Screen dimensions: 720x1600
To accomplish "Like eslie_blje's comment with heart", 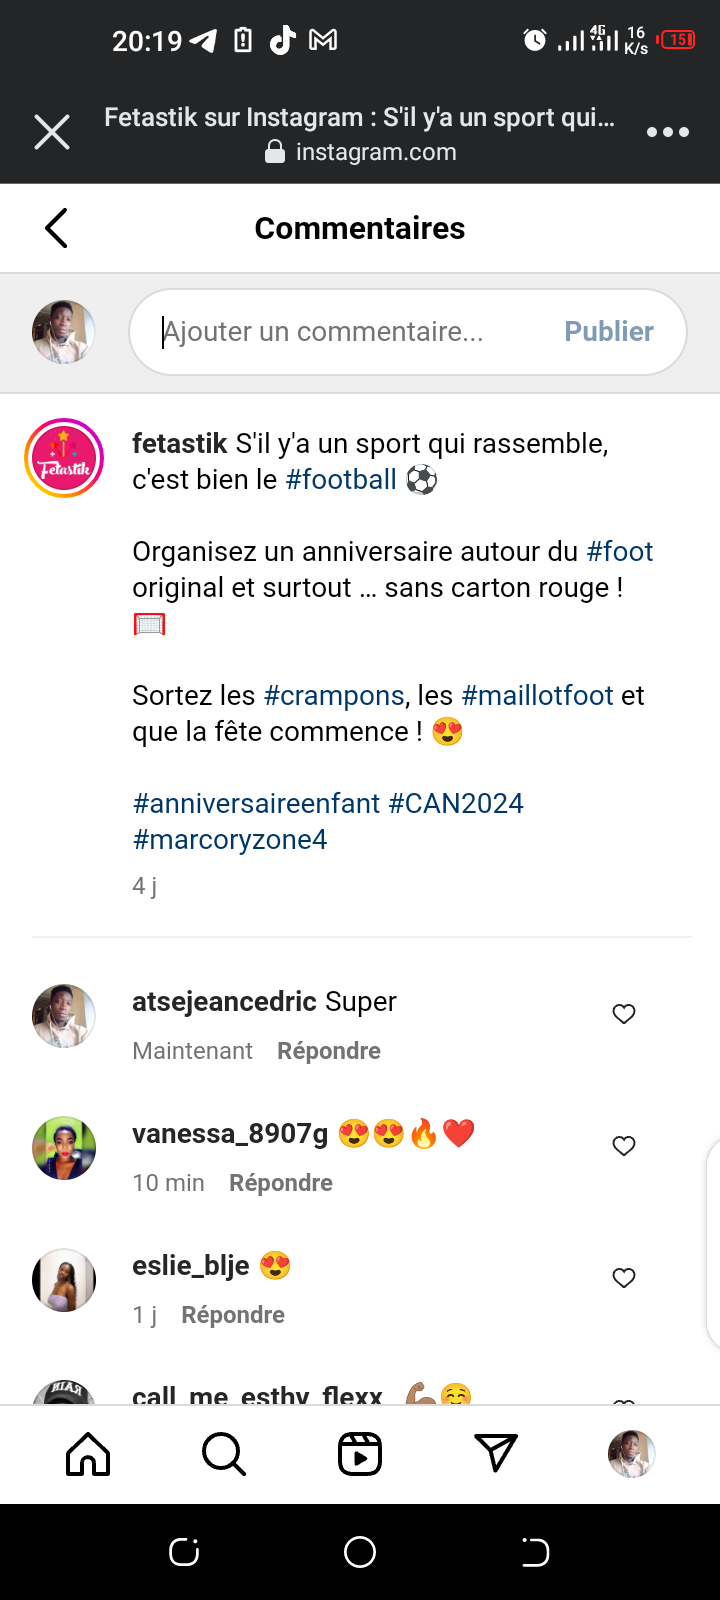I will pos(624,1278).
